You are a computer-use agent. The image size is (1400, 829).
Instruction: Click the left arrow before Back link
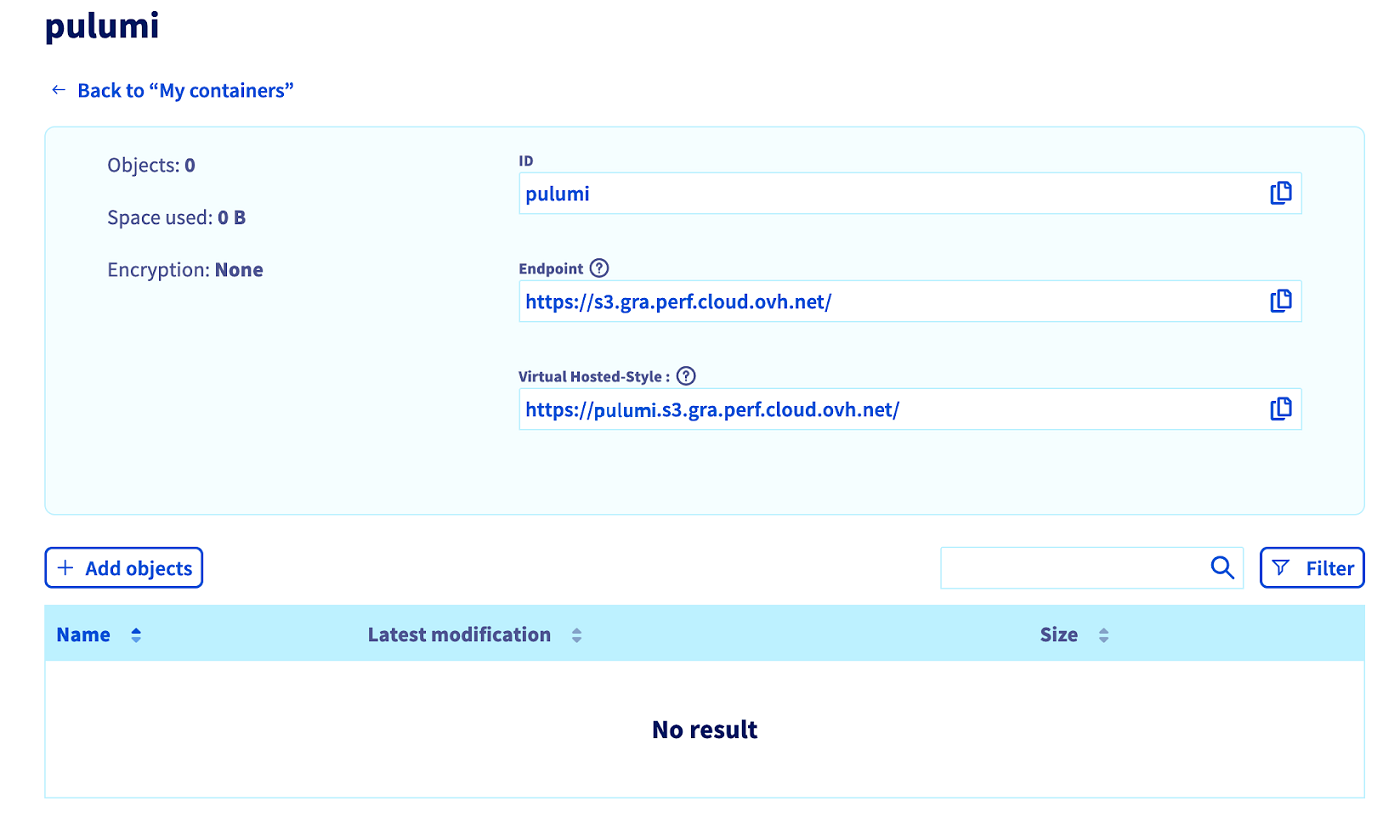coord(58,90)
